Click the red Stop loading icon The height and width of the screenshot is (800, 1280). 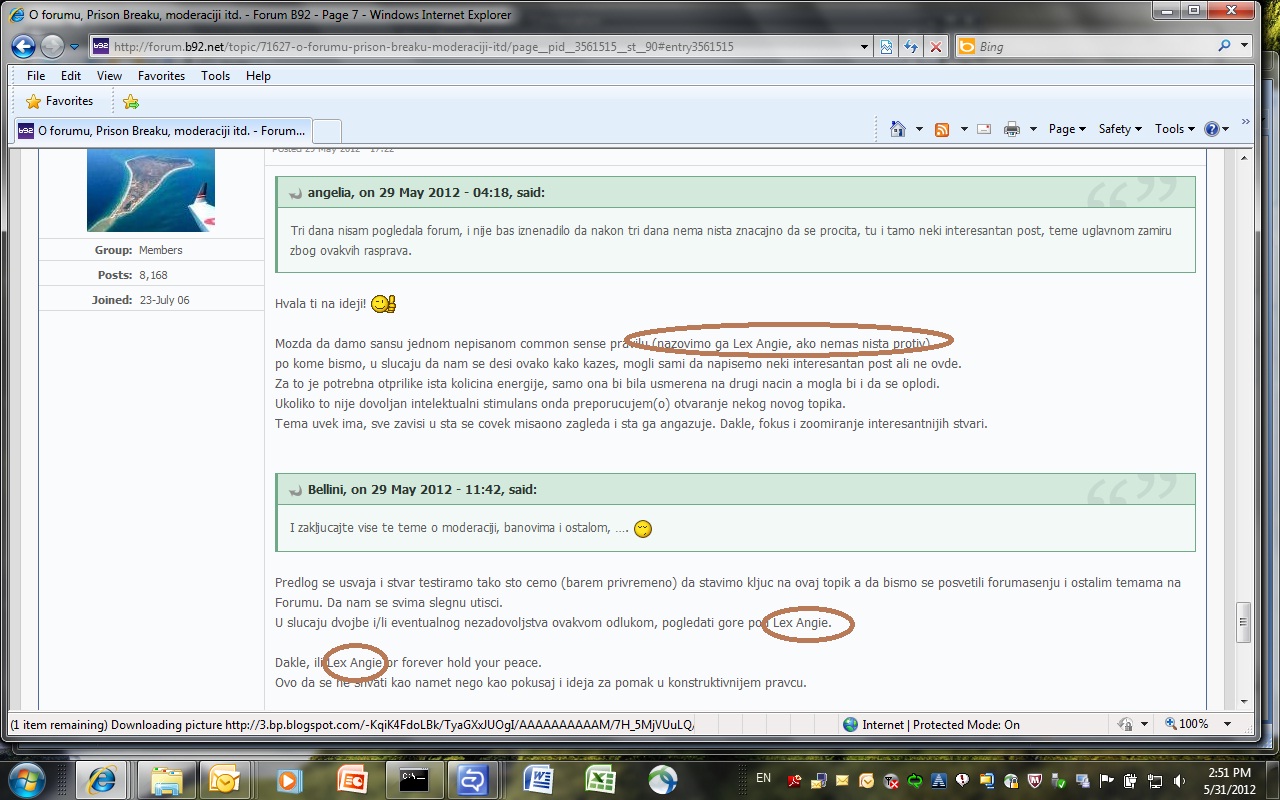point(936,46)
